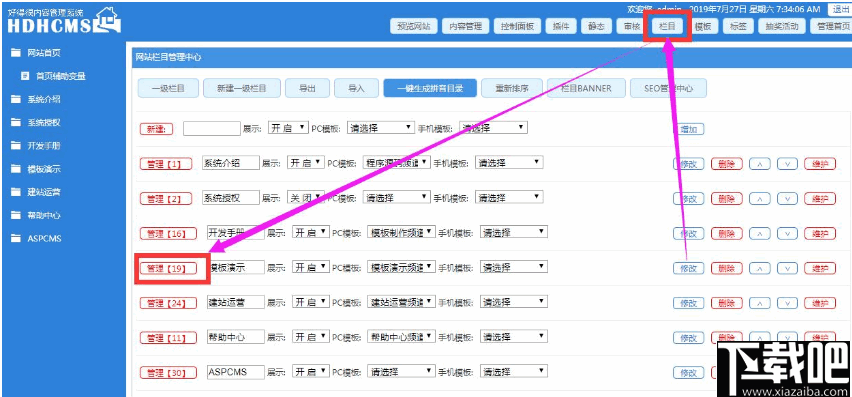
Task: Open PC模板 dropdown in the 新建 row
Action: (381, 128)
